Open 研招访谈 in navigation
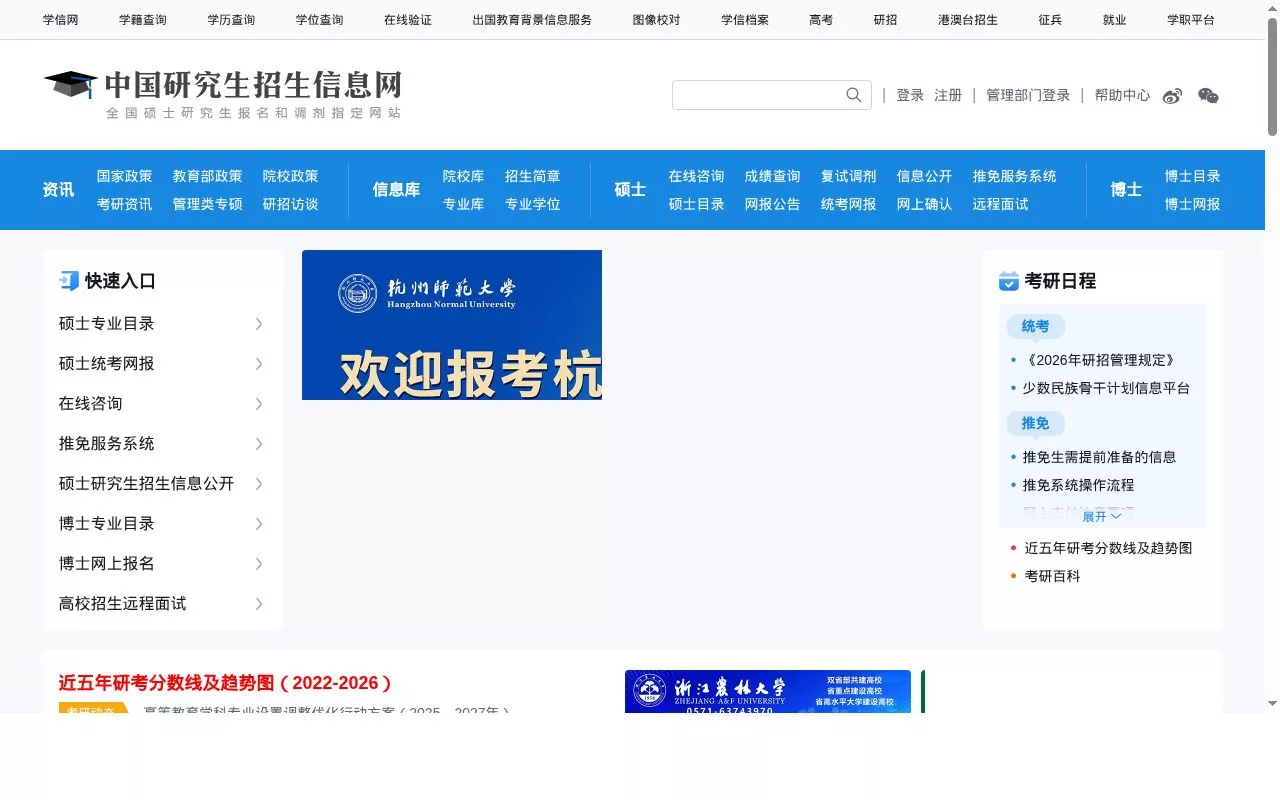The width and height of the screenshot is (1280, 800). (291, 204)
